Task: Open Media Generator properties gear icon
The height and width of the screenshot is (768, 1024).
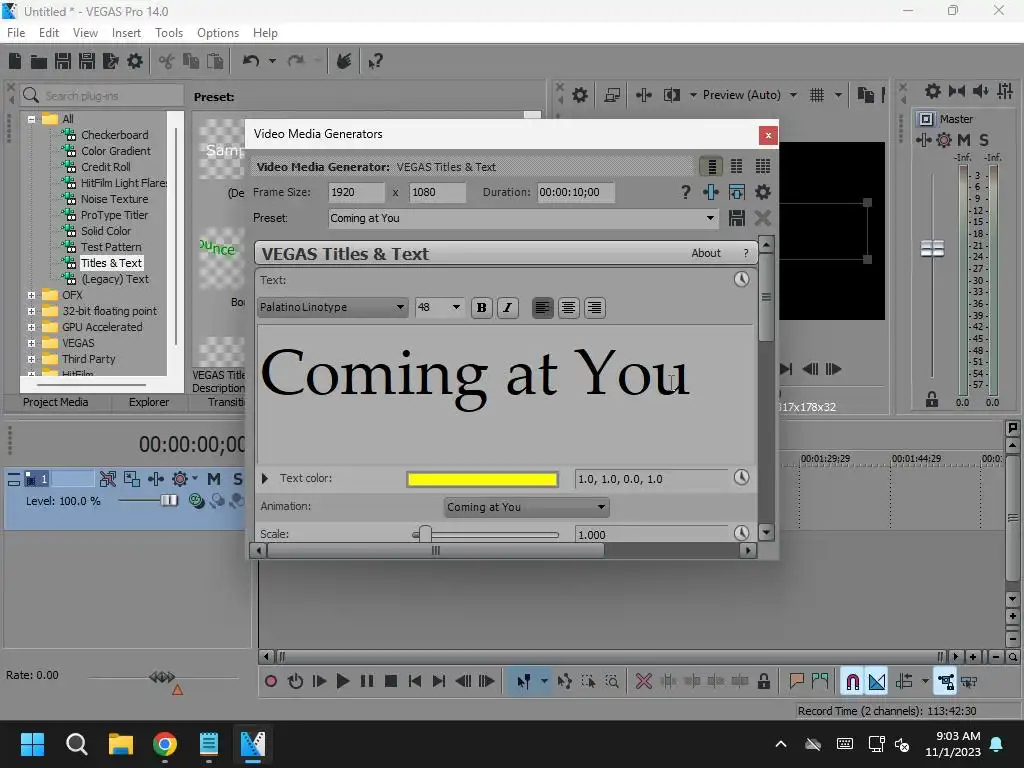Action: click(763, 192)
